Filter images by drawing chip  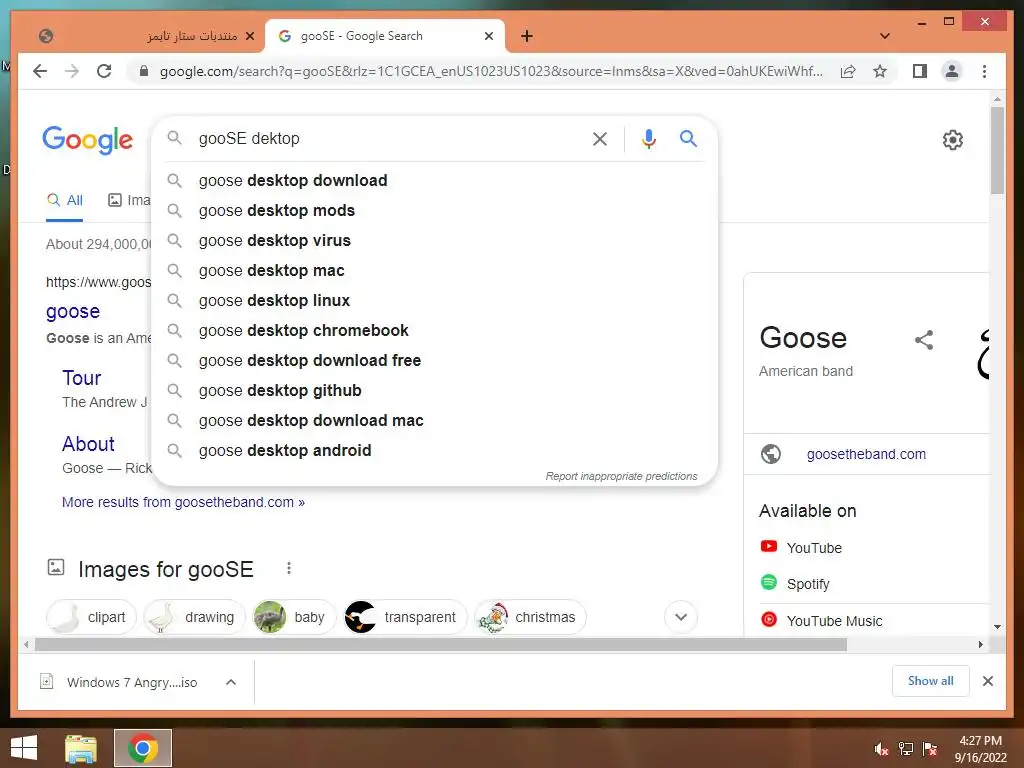(x=193, y=617)
